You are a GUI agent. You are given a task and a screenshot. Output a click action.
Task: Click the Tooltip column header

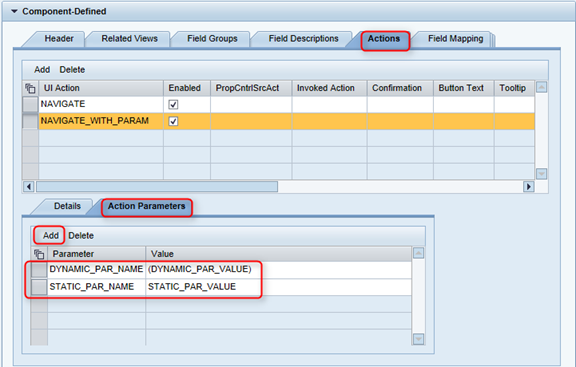click(514, 88)
